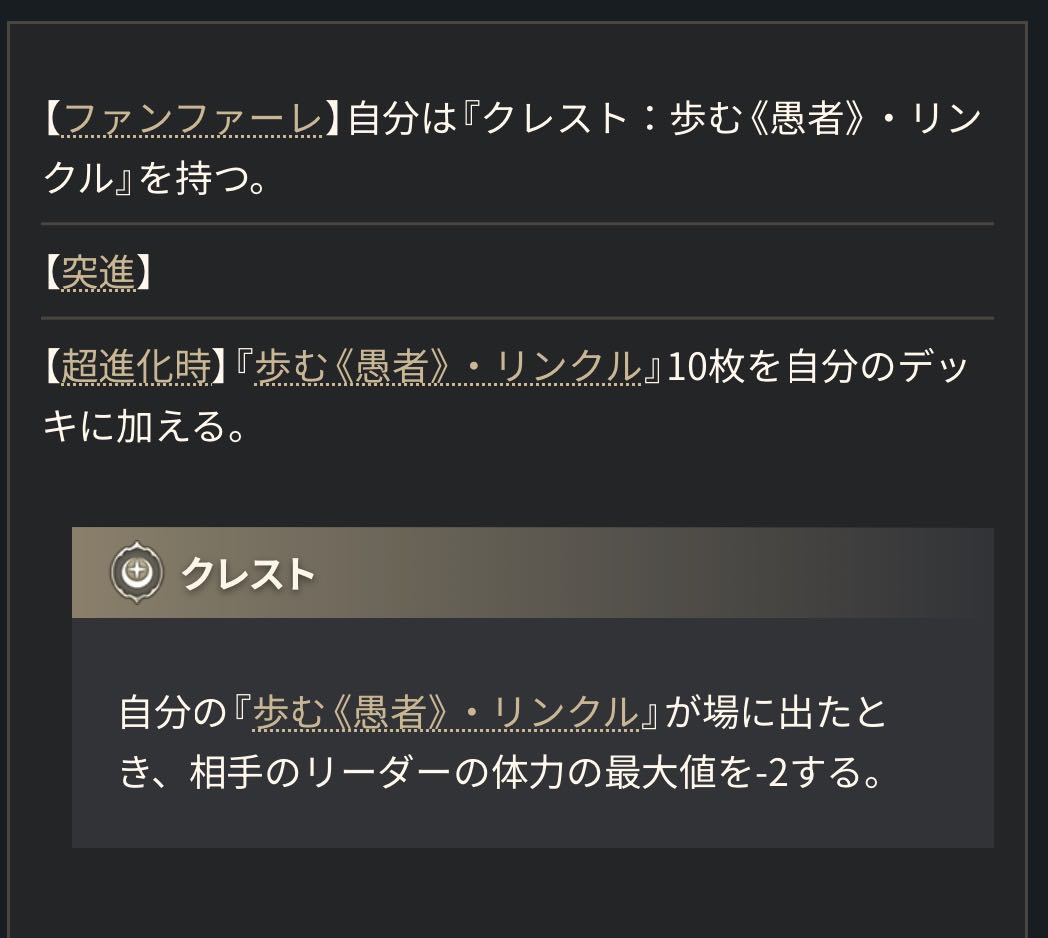This screenshot has width=1048, height=938.
Task: Click the 自分の text starting crest description
Action: click(167, 712)
